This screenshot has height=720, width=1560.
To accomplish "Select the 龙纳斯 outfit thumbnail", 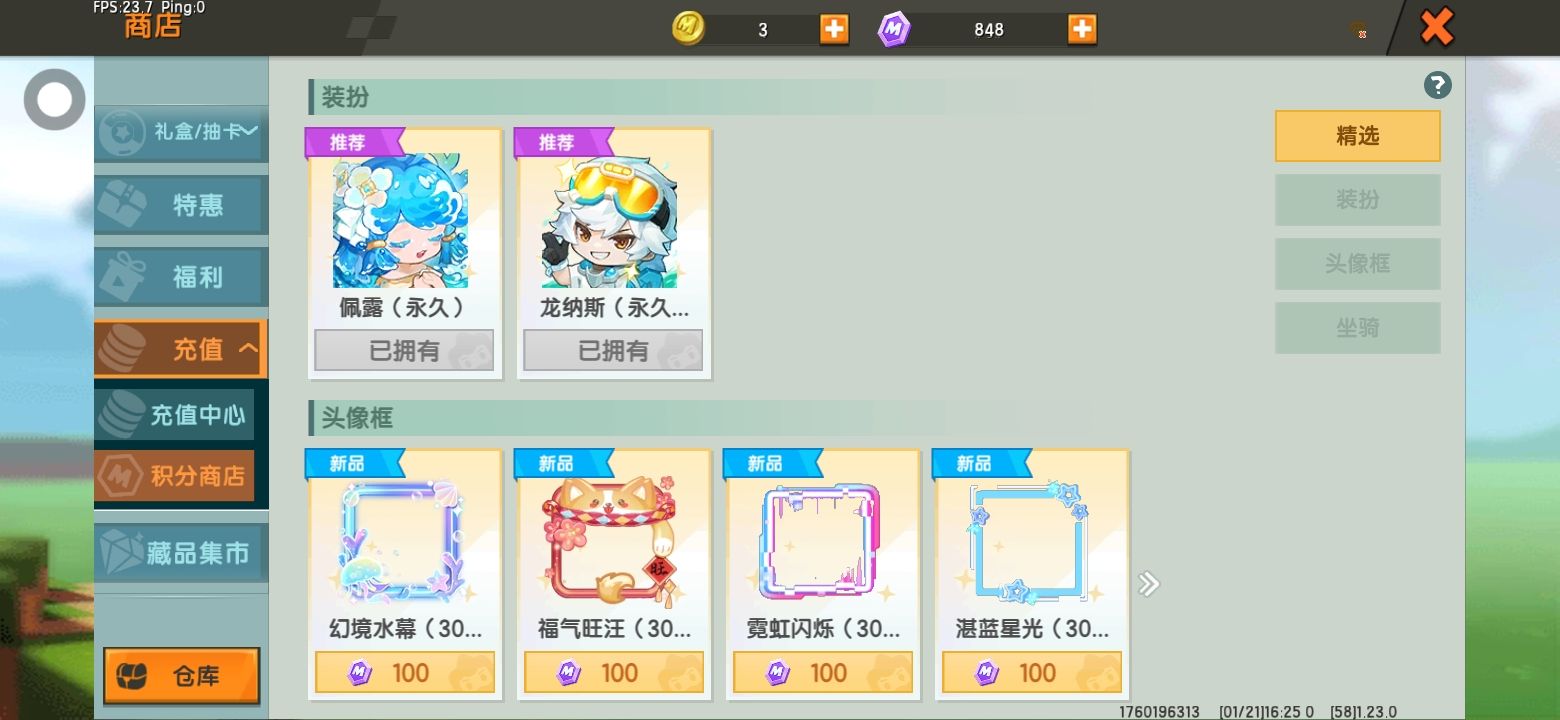I will pyautogui.click(x=609, y=221).
